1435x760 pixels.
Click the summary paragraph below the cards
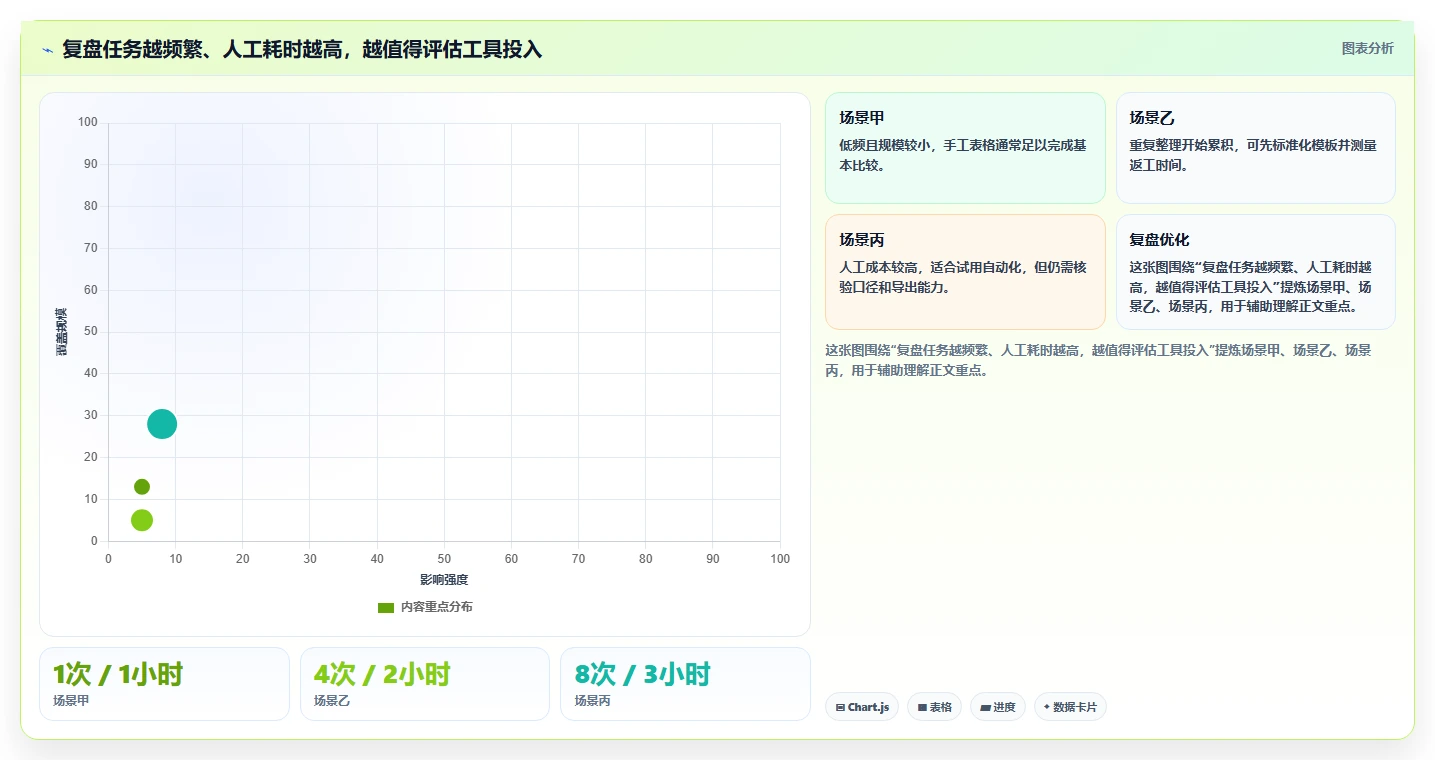(1098, 360)
